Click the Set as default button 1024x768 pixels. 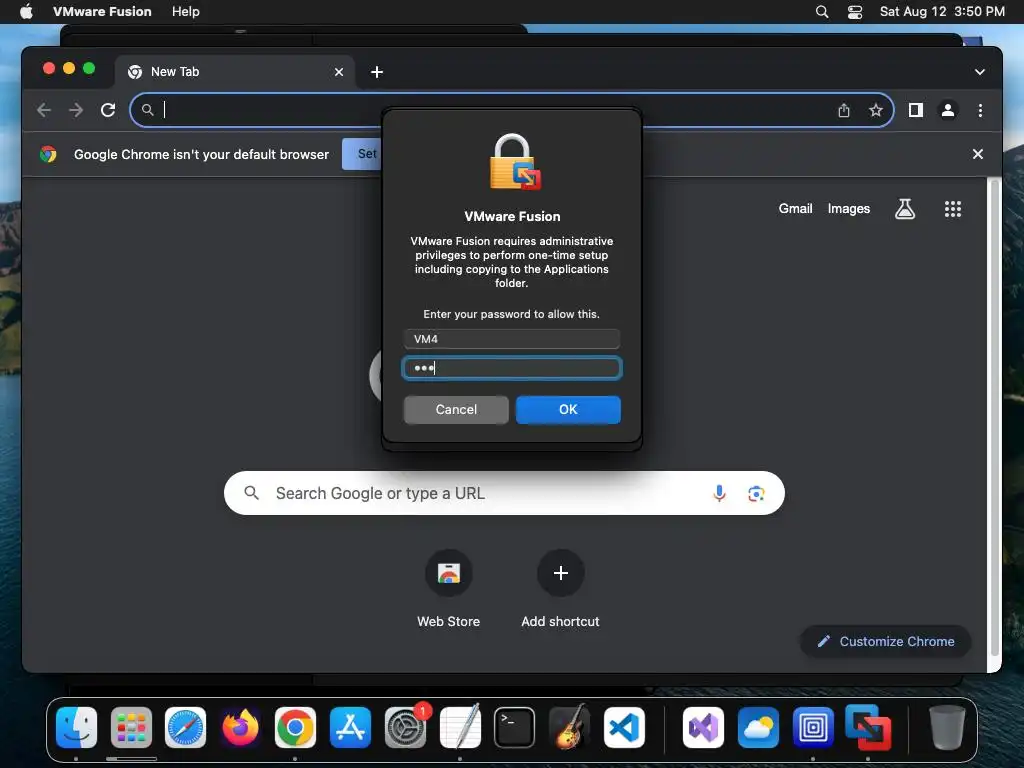tap(362, 154)
